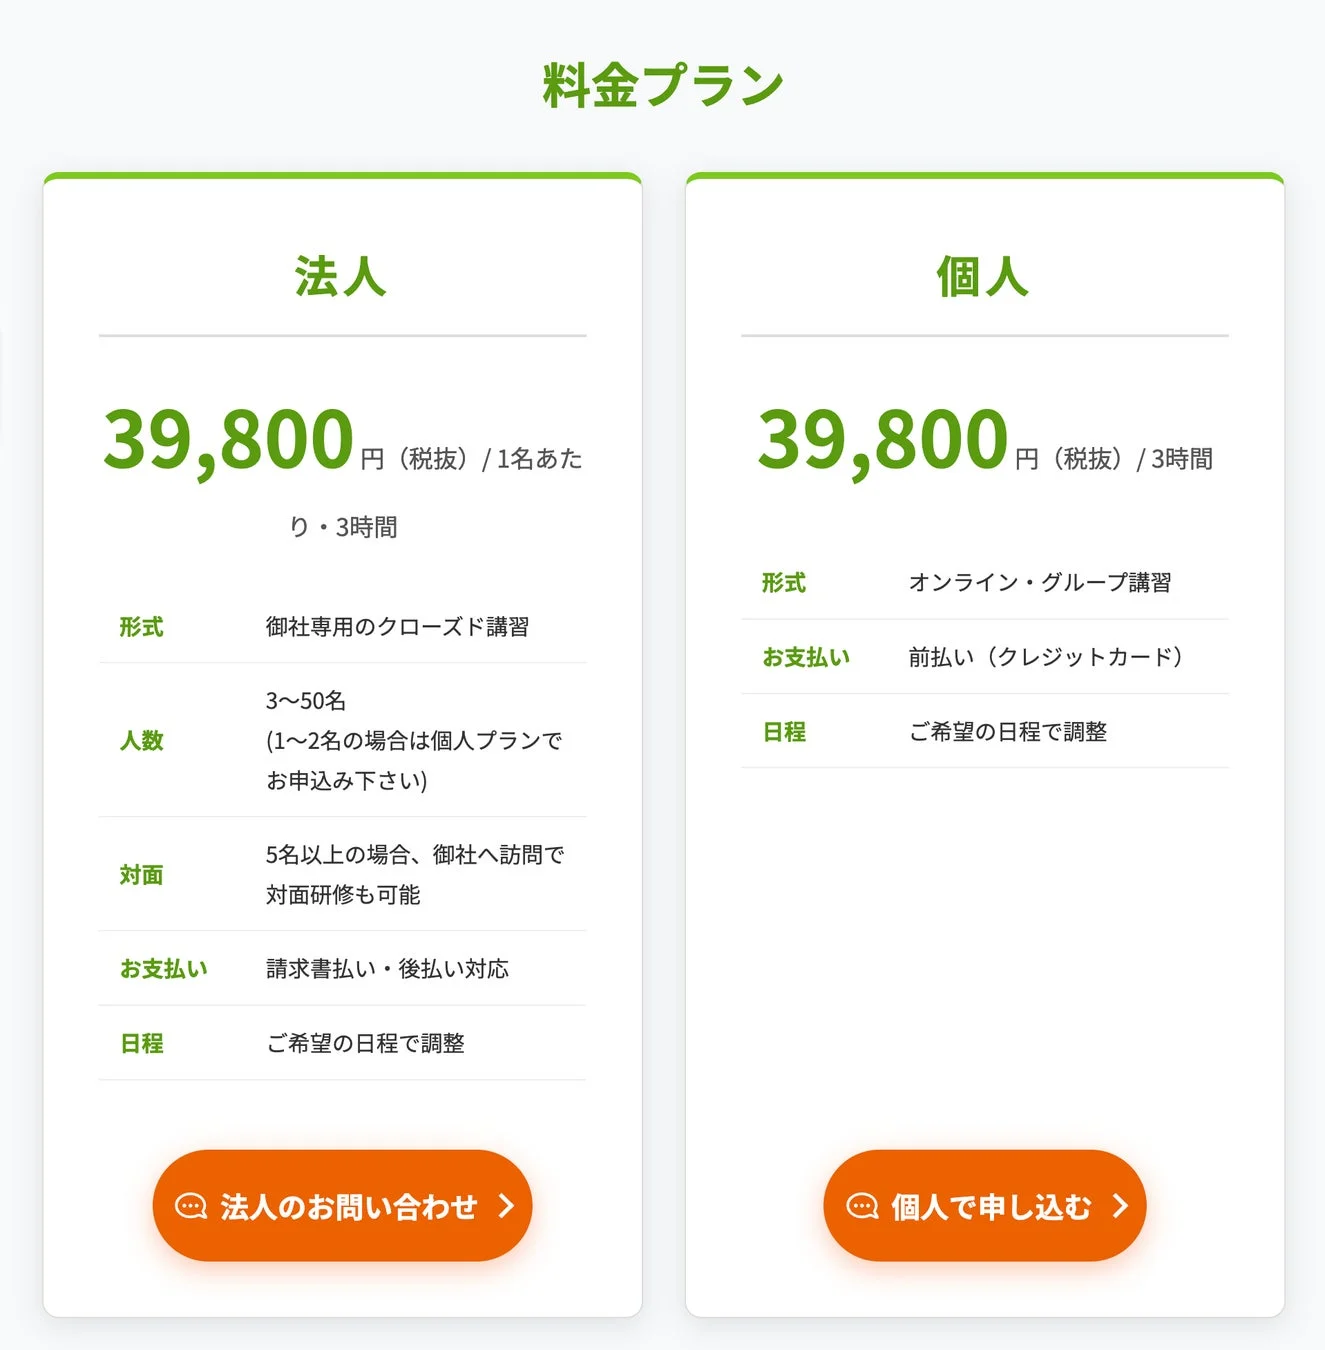
Task: Select the 人数 row label
Action: click(x=140, y=742)
